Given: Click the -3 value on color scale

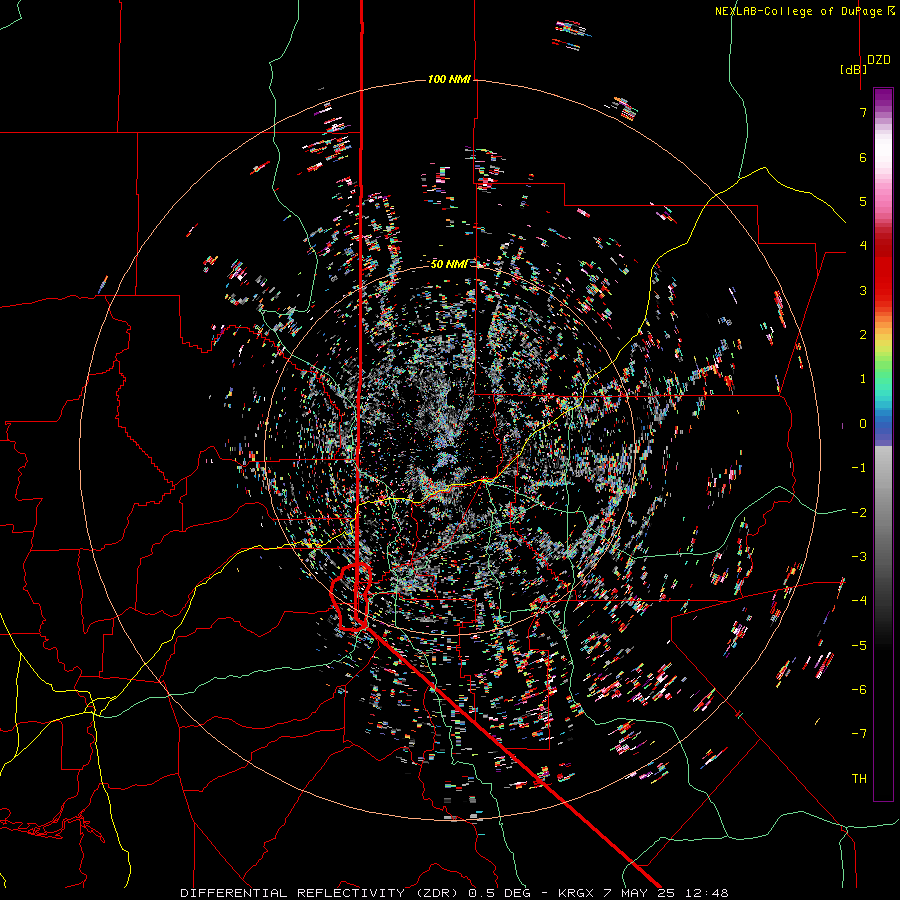Looking at the screenshot, I should [x=859, y=557].
